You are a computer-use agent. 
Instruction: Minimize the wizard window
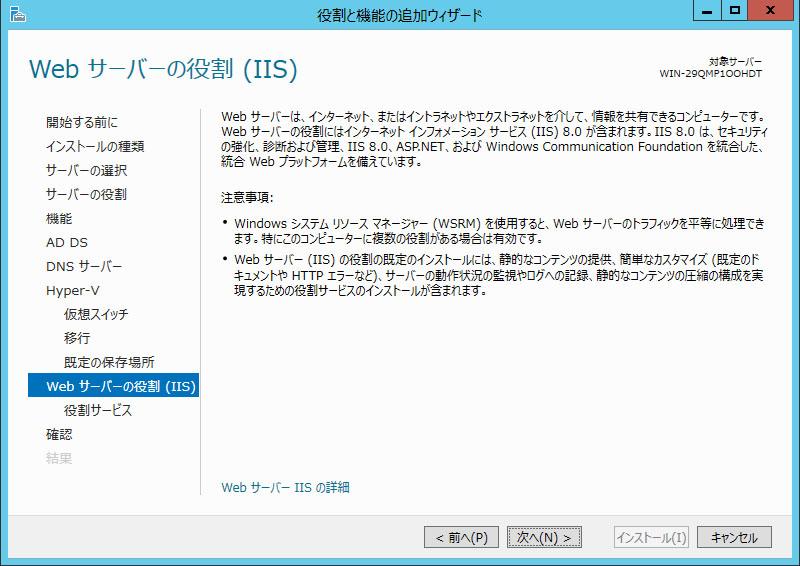(707, 10)
